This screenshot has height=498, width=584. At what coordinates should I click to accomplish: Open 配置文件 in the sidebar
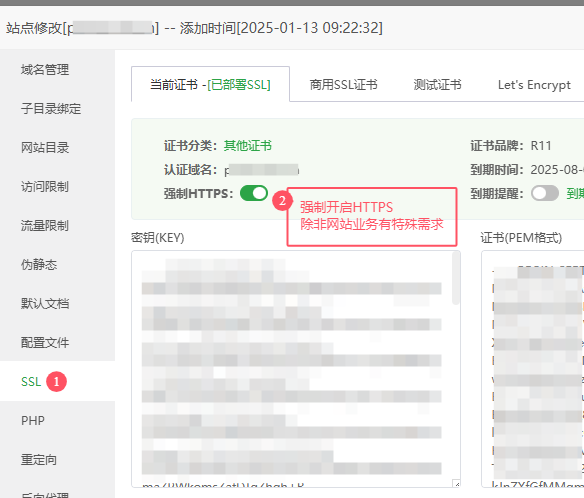pos(45,343)
